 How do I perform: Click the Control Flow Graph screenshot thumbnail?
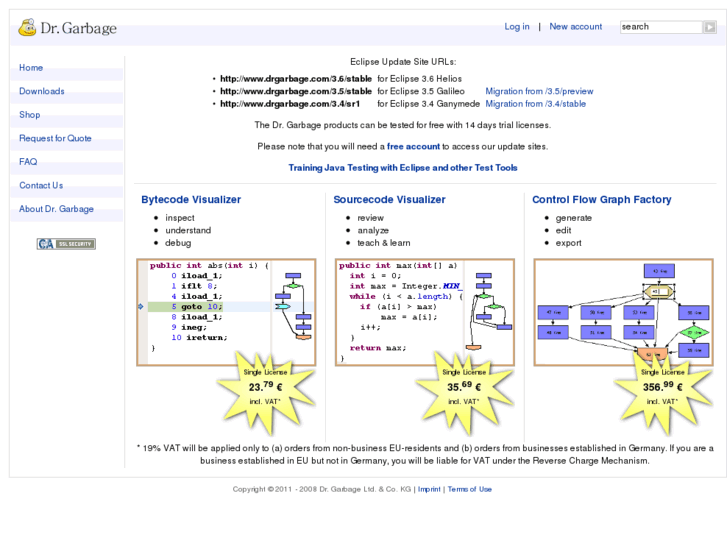point(624,312)
